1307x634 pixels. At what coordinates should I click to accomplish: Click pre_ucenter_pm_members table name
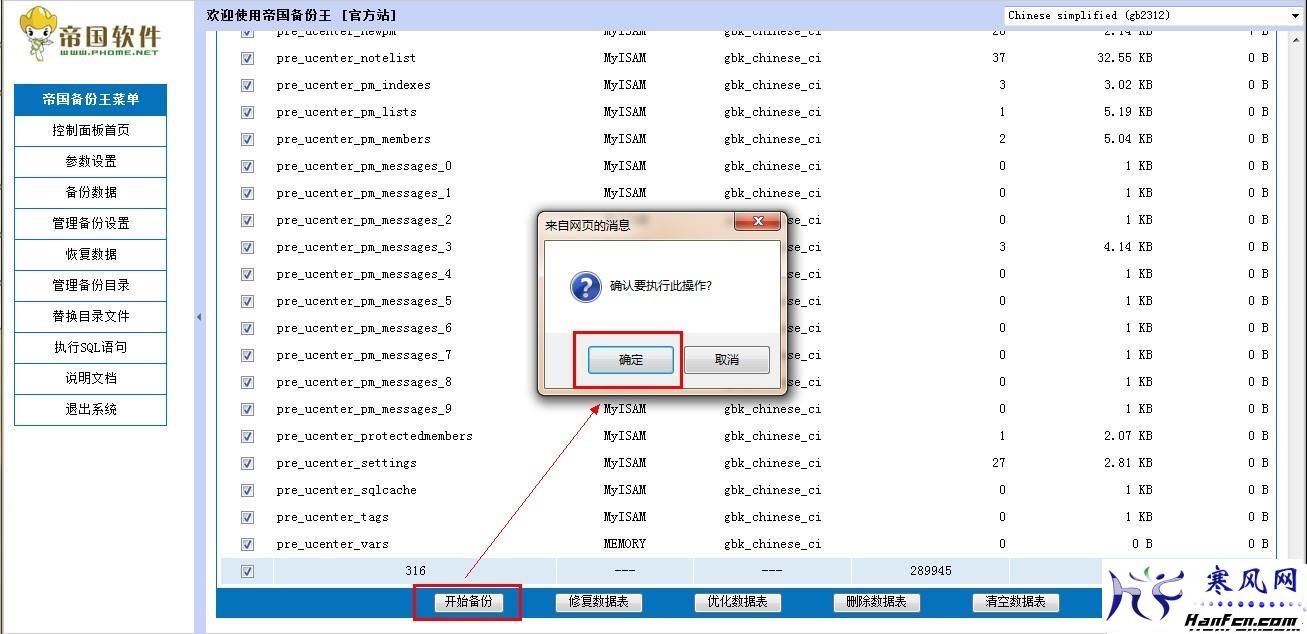[353, 140]
